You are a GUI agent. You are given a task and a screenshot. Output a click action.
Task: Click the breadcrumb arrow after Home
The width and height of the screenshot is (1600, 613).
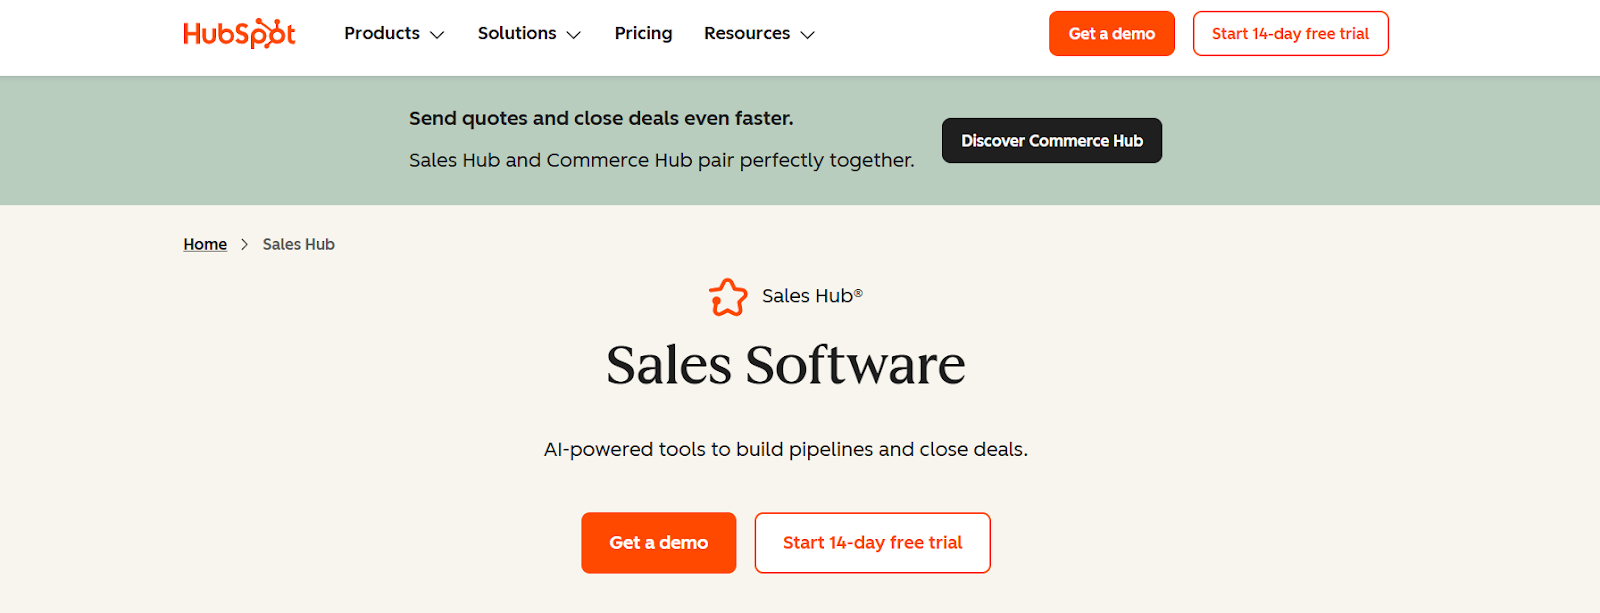[x=243, y=244]
